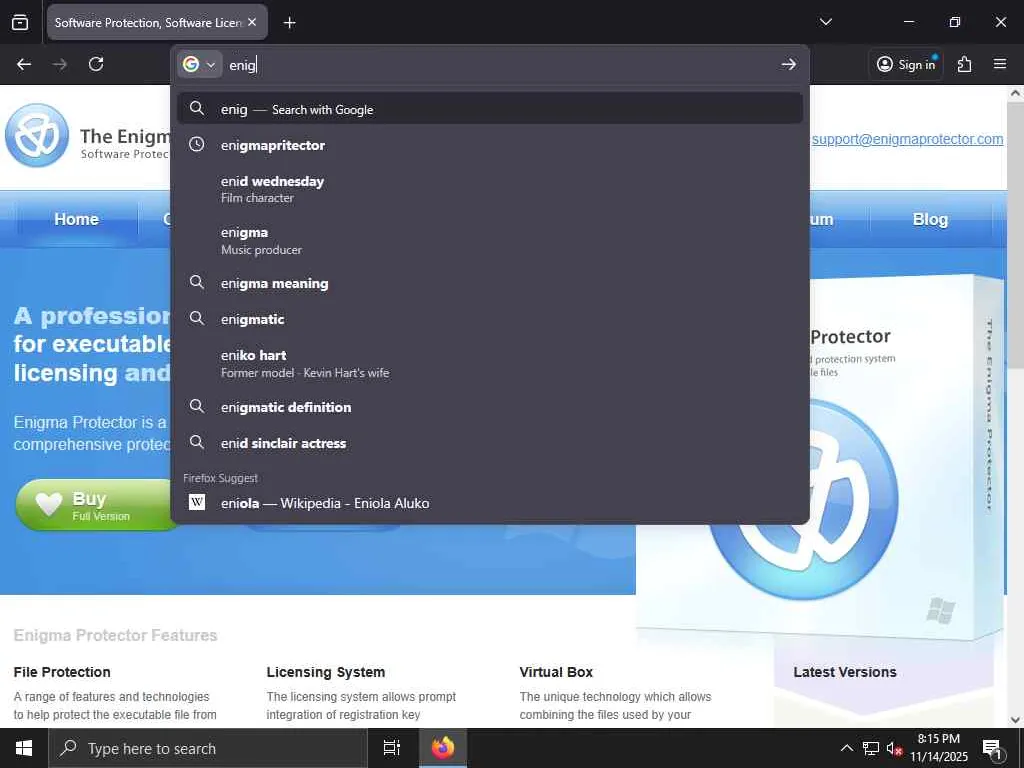Click the 'File Protection' heading
This screenshot has width=1024, height=768.
point(62,672)
